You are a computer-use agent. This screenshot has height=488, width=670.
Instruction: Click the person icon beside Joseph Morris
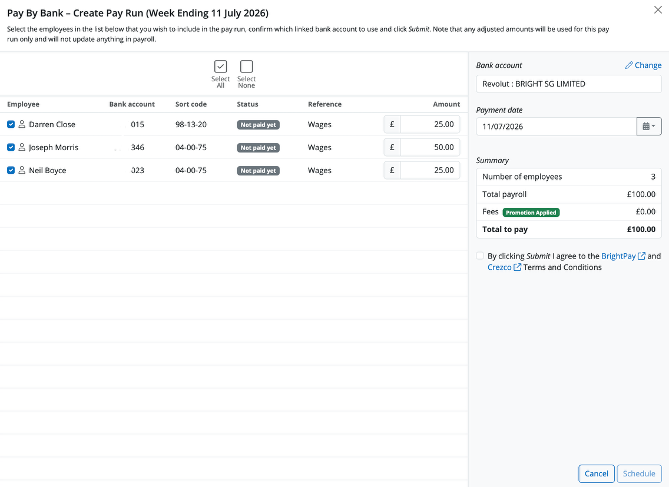coord(22,147)
